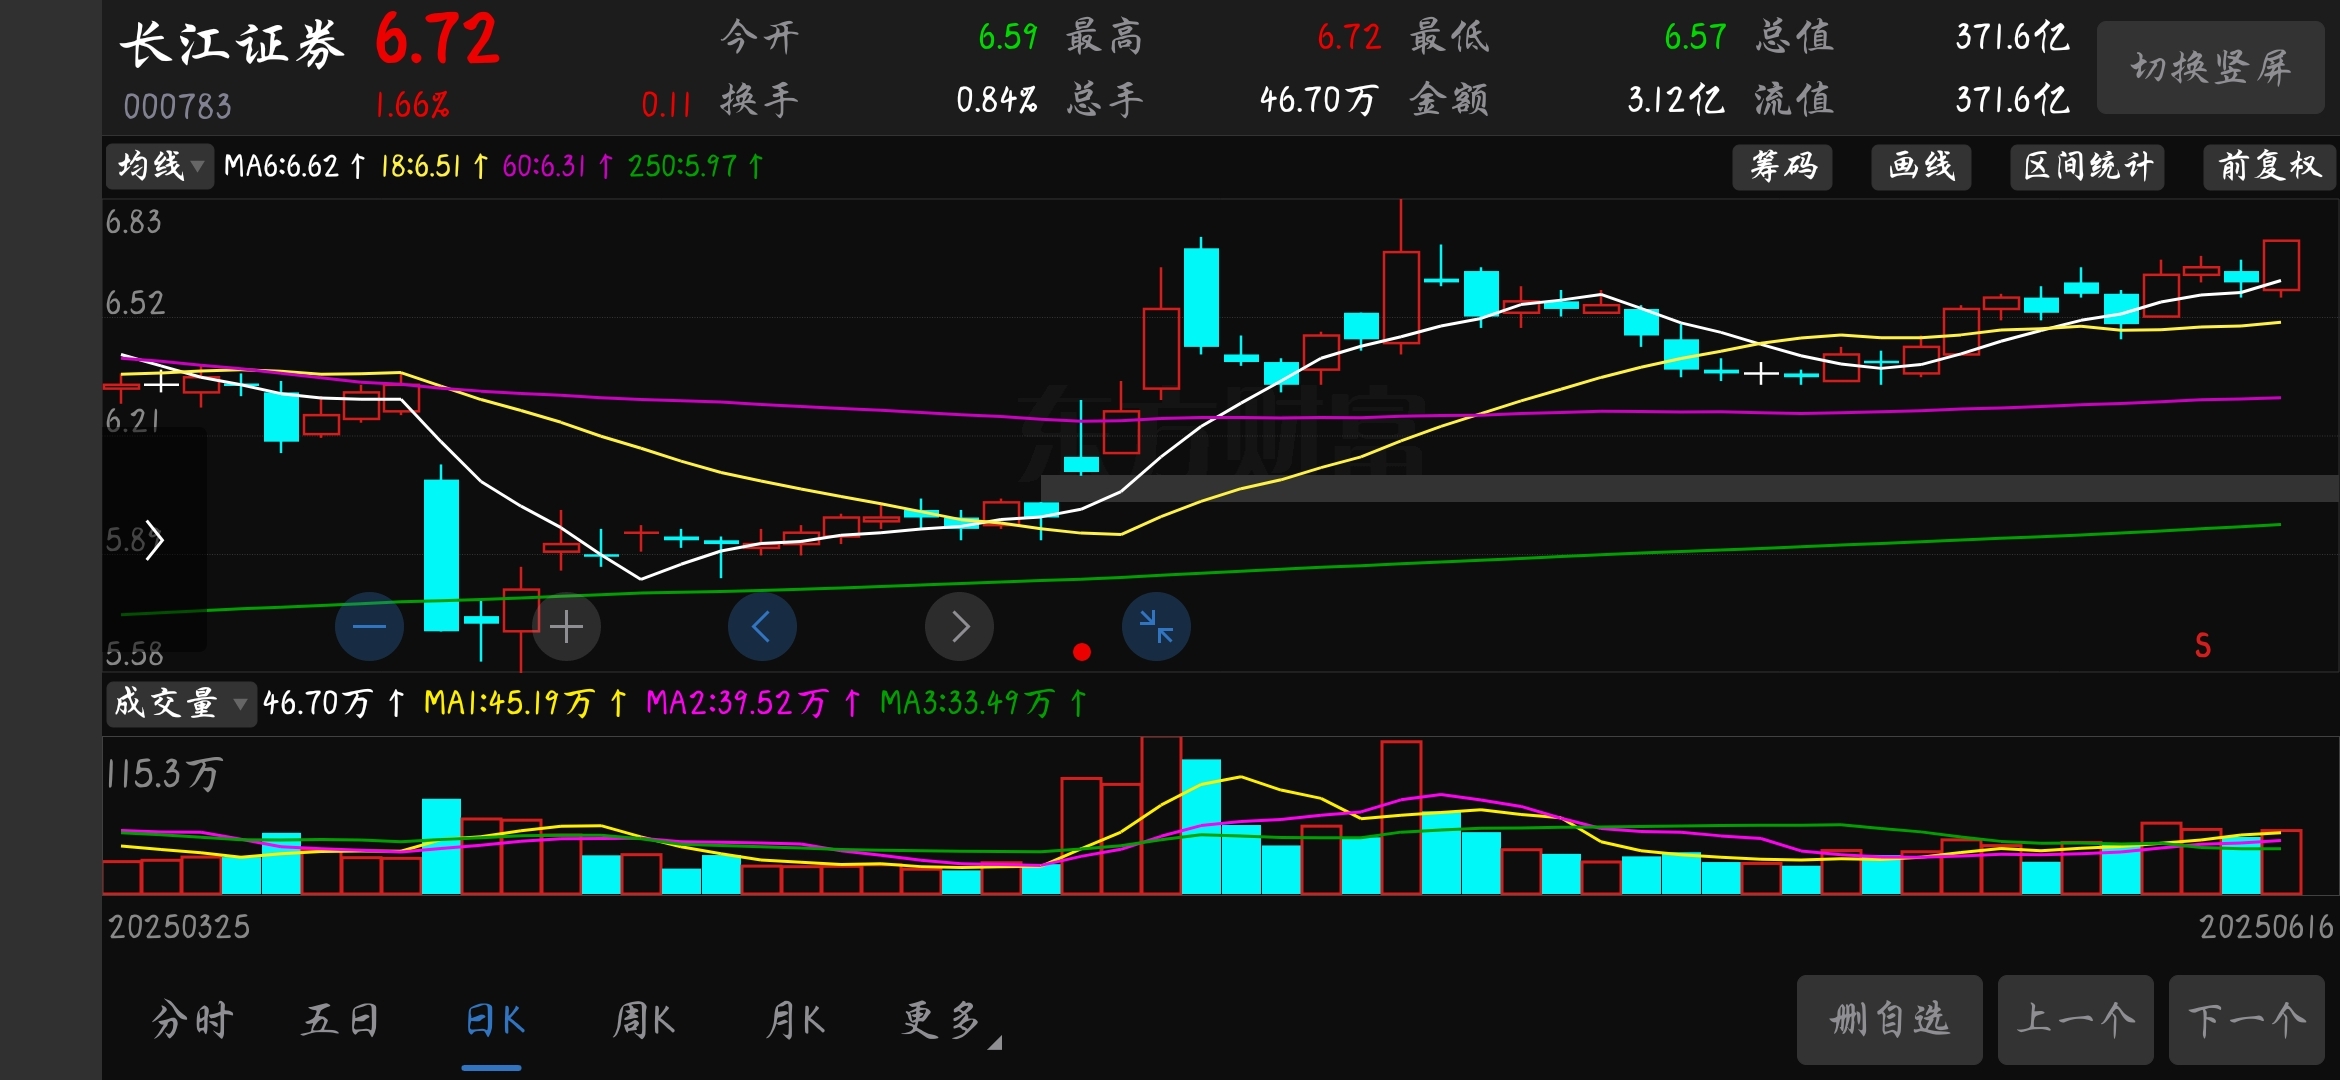2340x1080 pixels.
Task: Click stock code 000783
Action: (177, 106)
